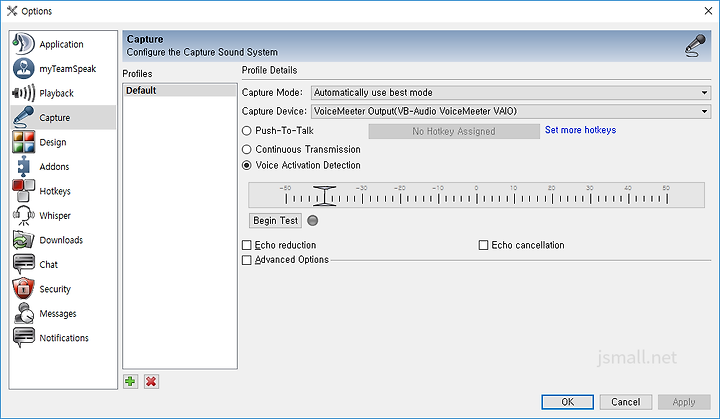This screenshot has width=720, height=419.
Task: Open Chat label in sidebar
Action: tap(49, 265)
